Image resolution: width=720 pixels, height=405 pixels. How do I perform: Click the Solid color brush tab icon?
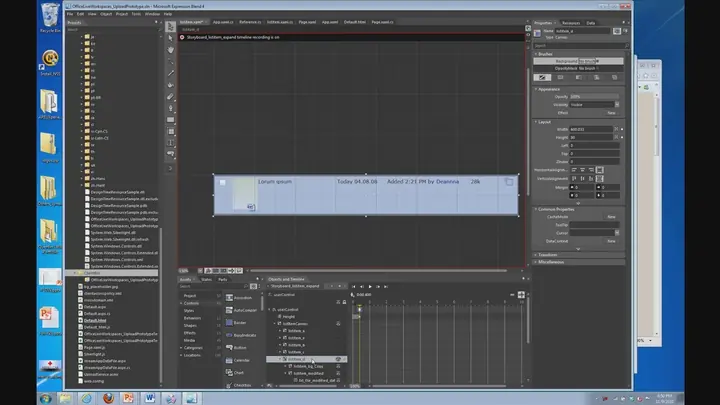tap(560, 77)
